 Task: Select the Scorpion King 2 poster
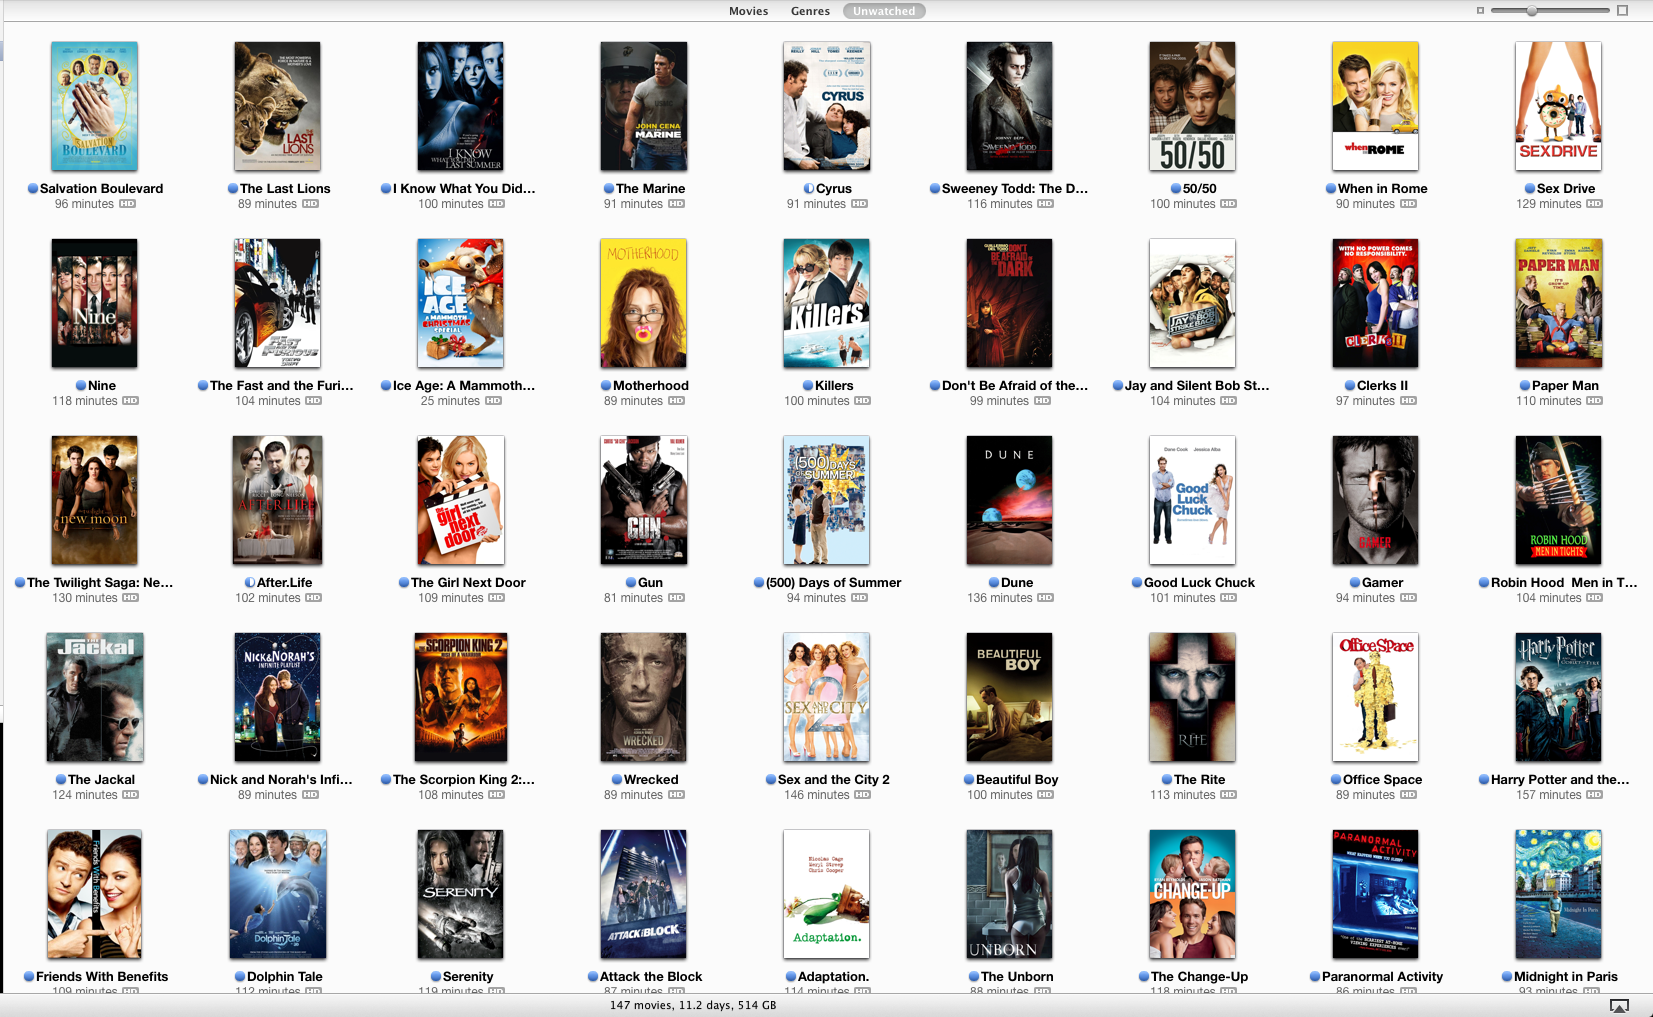point(460,697)
